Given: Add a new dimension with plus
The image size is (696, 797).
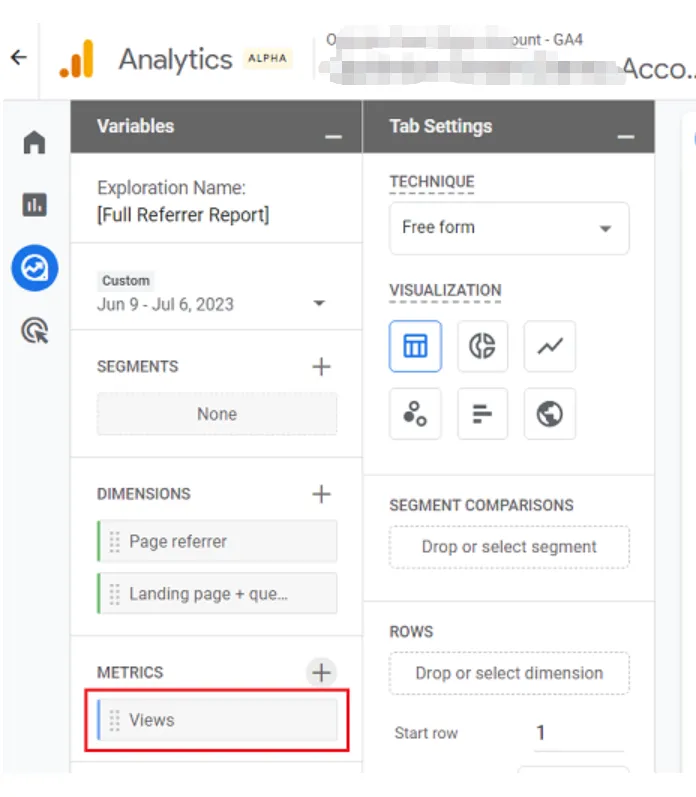Looking at the screenshot, I should point(321,494).
